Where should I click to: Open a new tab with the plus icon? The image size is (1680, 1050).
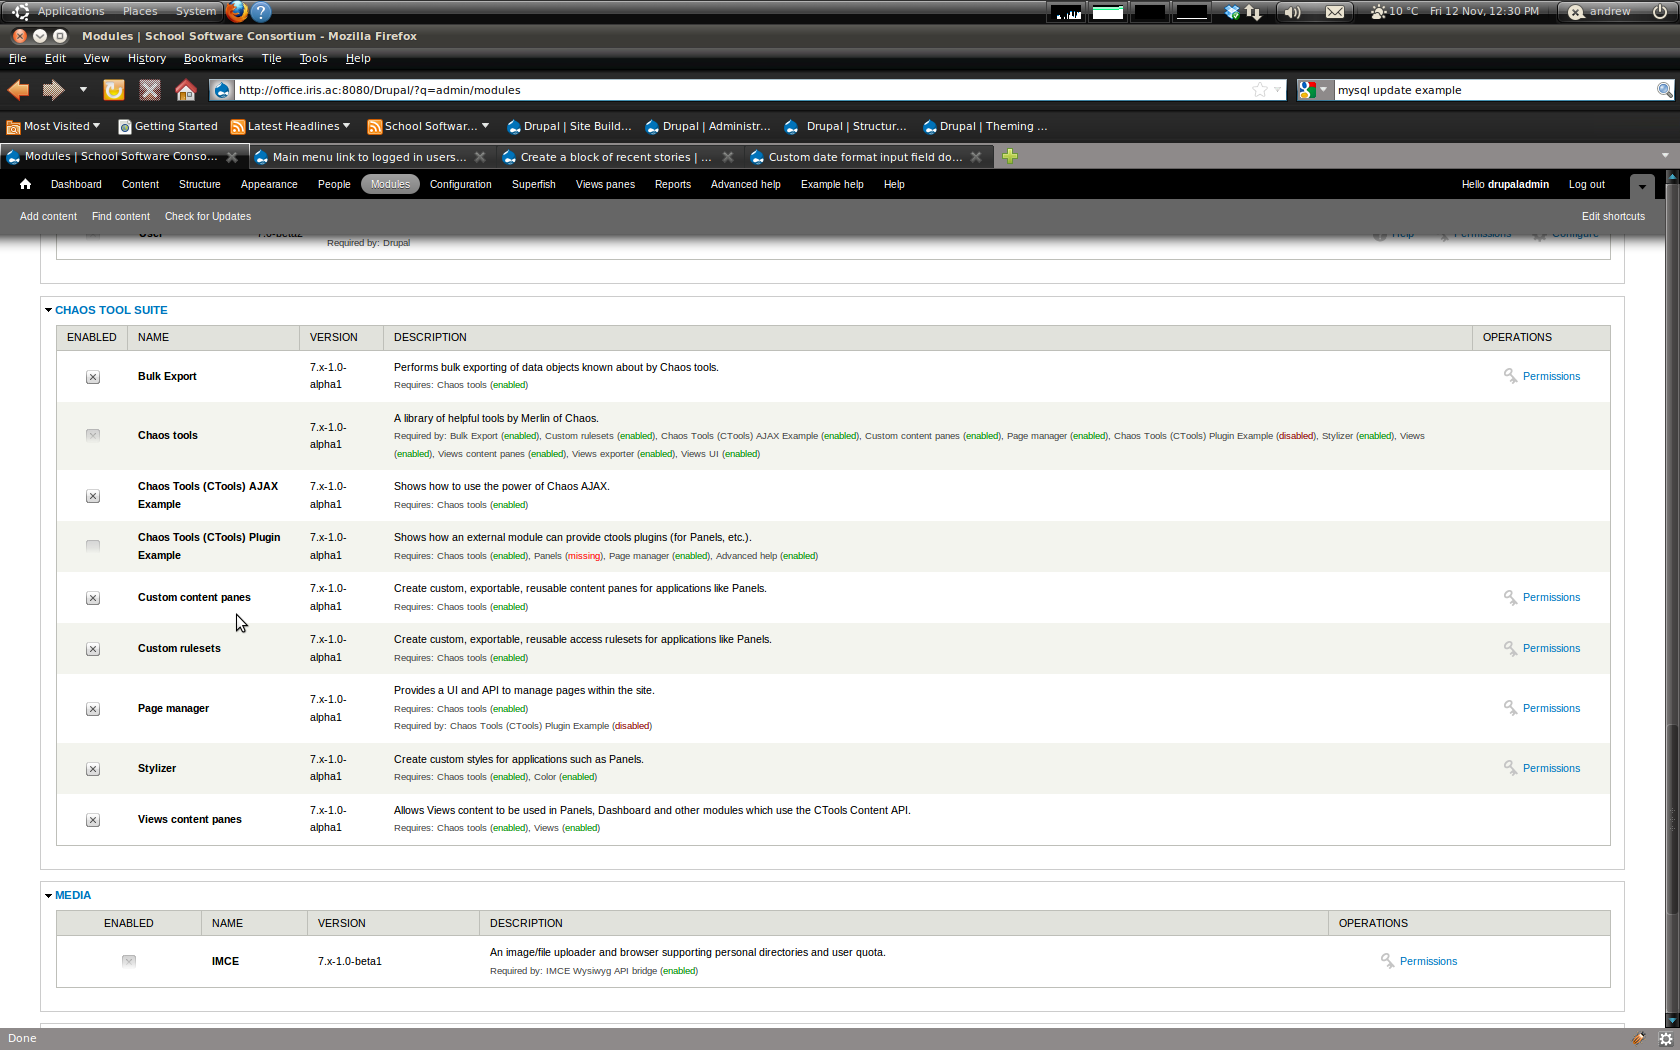(1010, 156)
